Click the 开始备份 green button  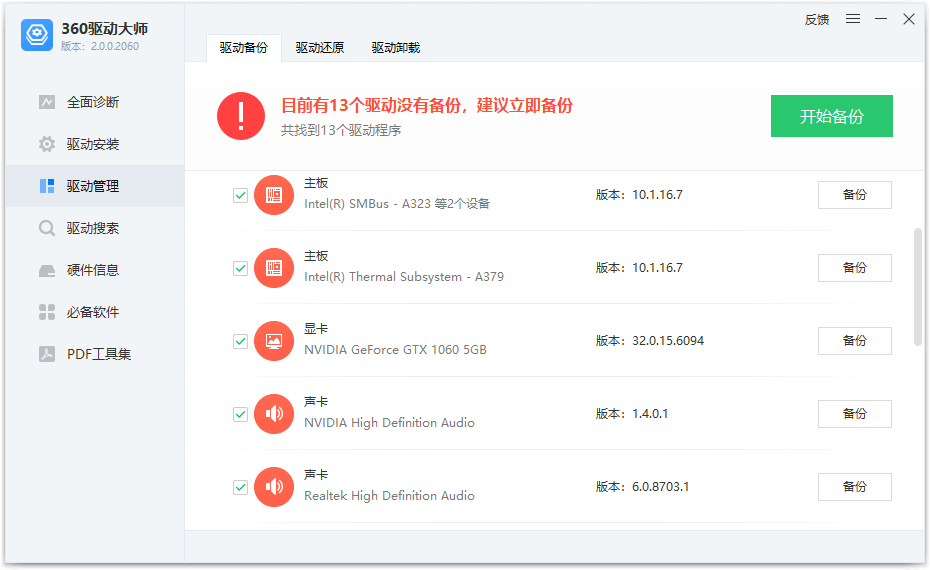[x=832, y=116]
